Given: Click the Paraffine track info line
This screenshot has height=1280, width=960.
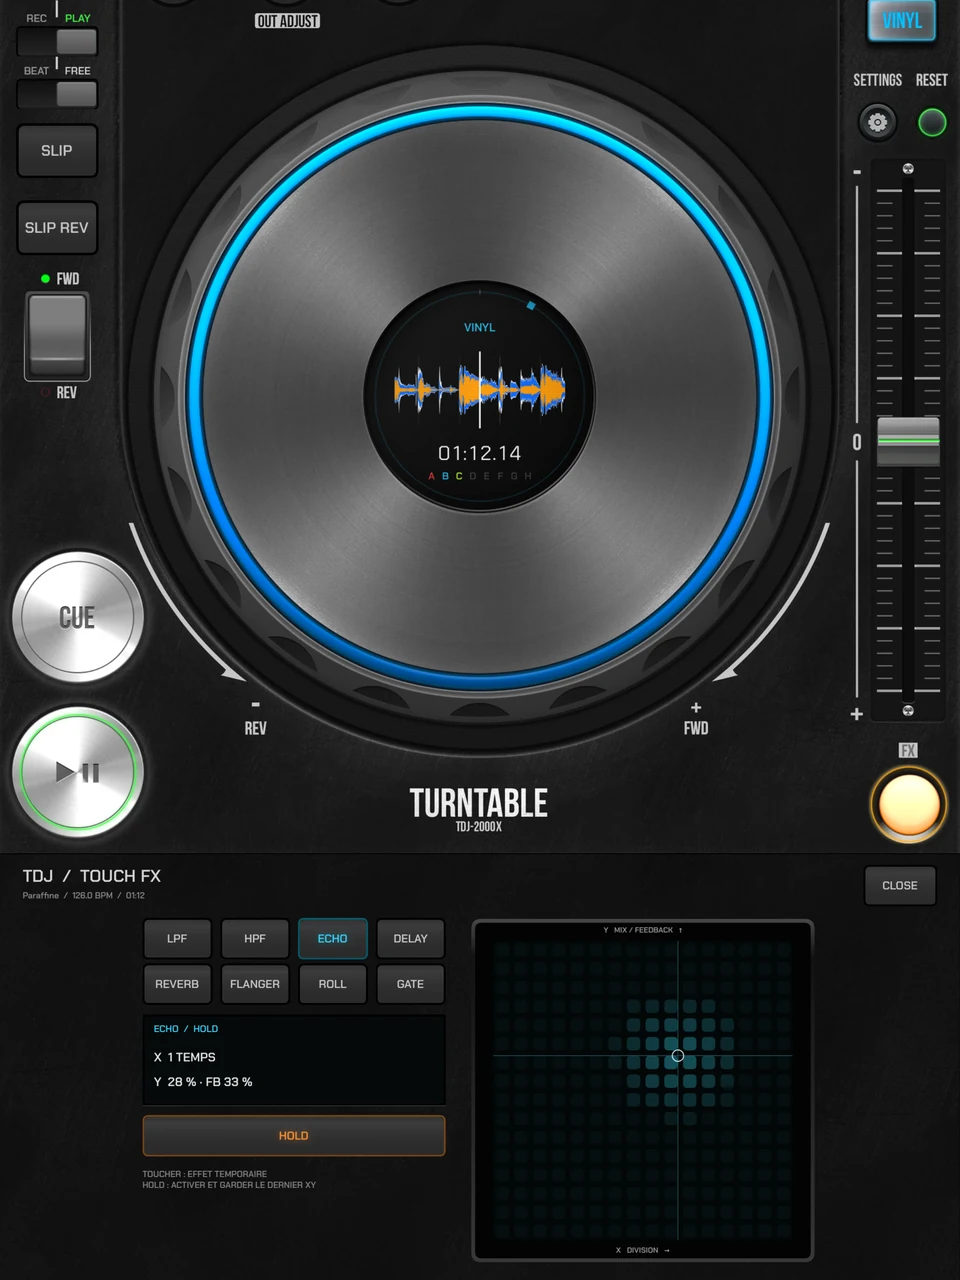Looking at the screenshot, I should pos(84,896).
